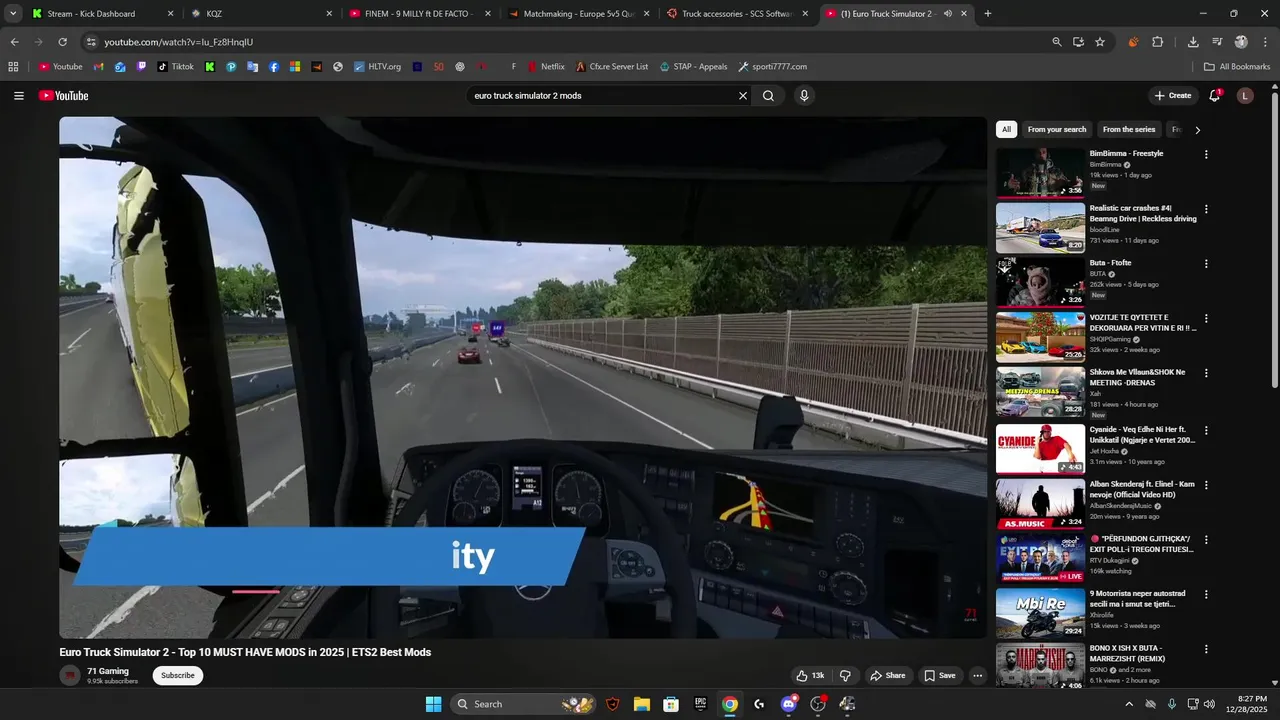Open the BimBimma - Freestyle thumbnail

[1040, 173]
